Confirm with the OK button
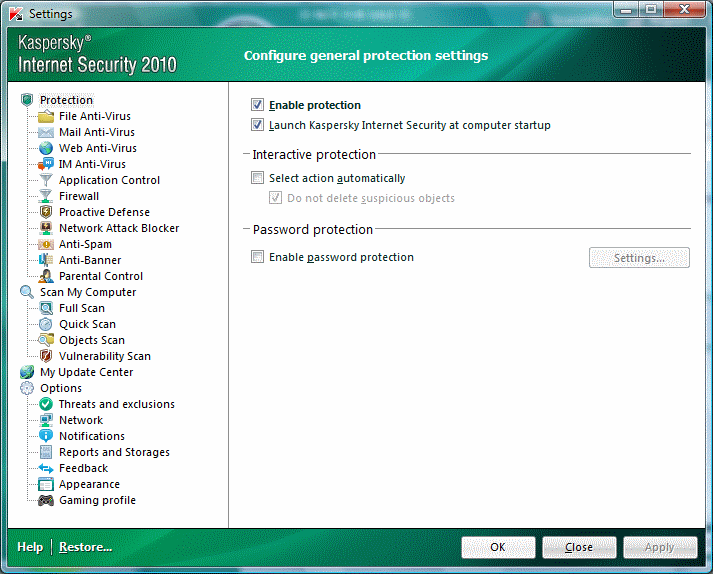 coord(498,547)
